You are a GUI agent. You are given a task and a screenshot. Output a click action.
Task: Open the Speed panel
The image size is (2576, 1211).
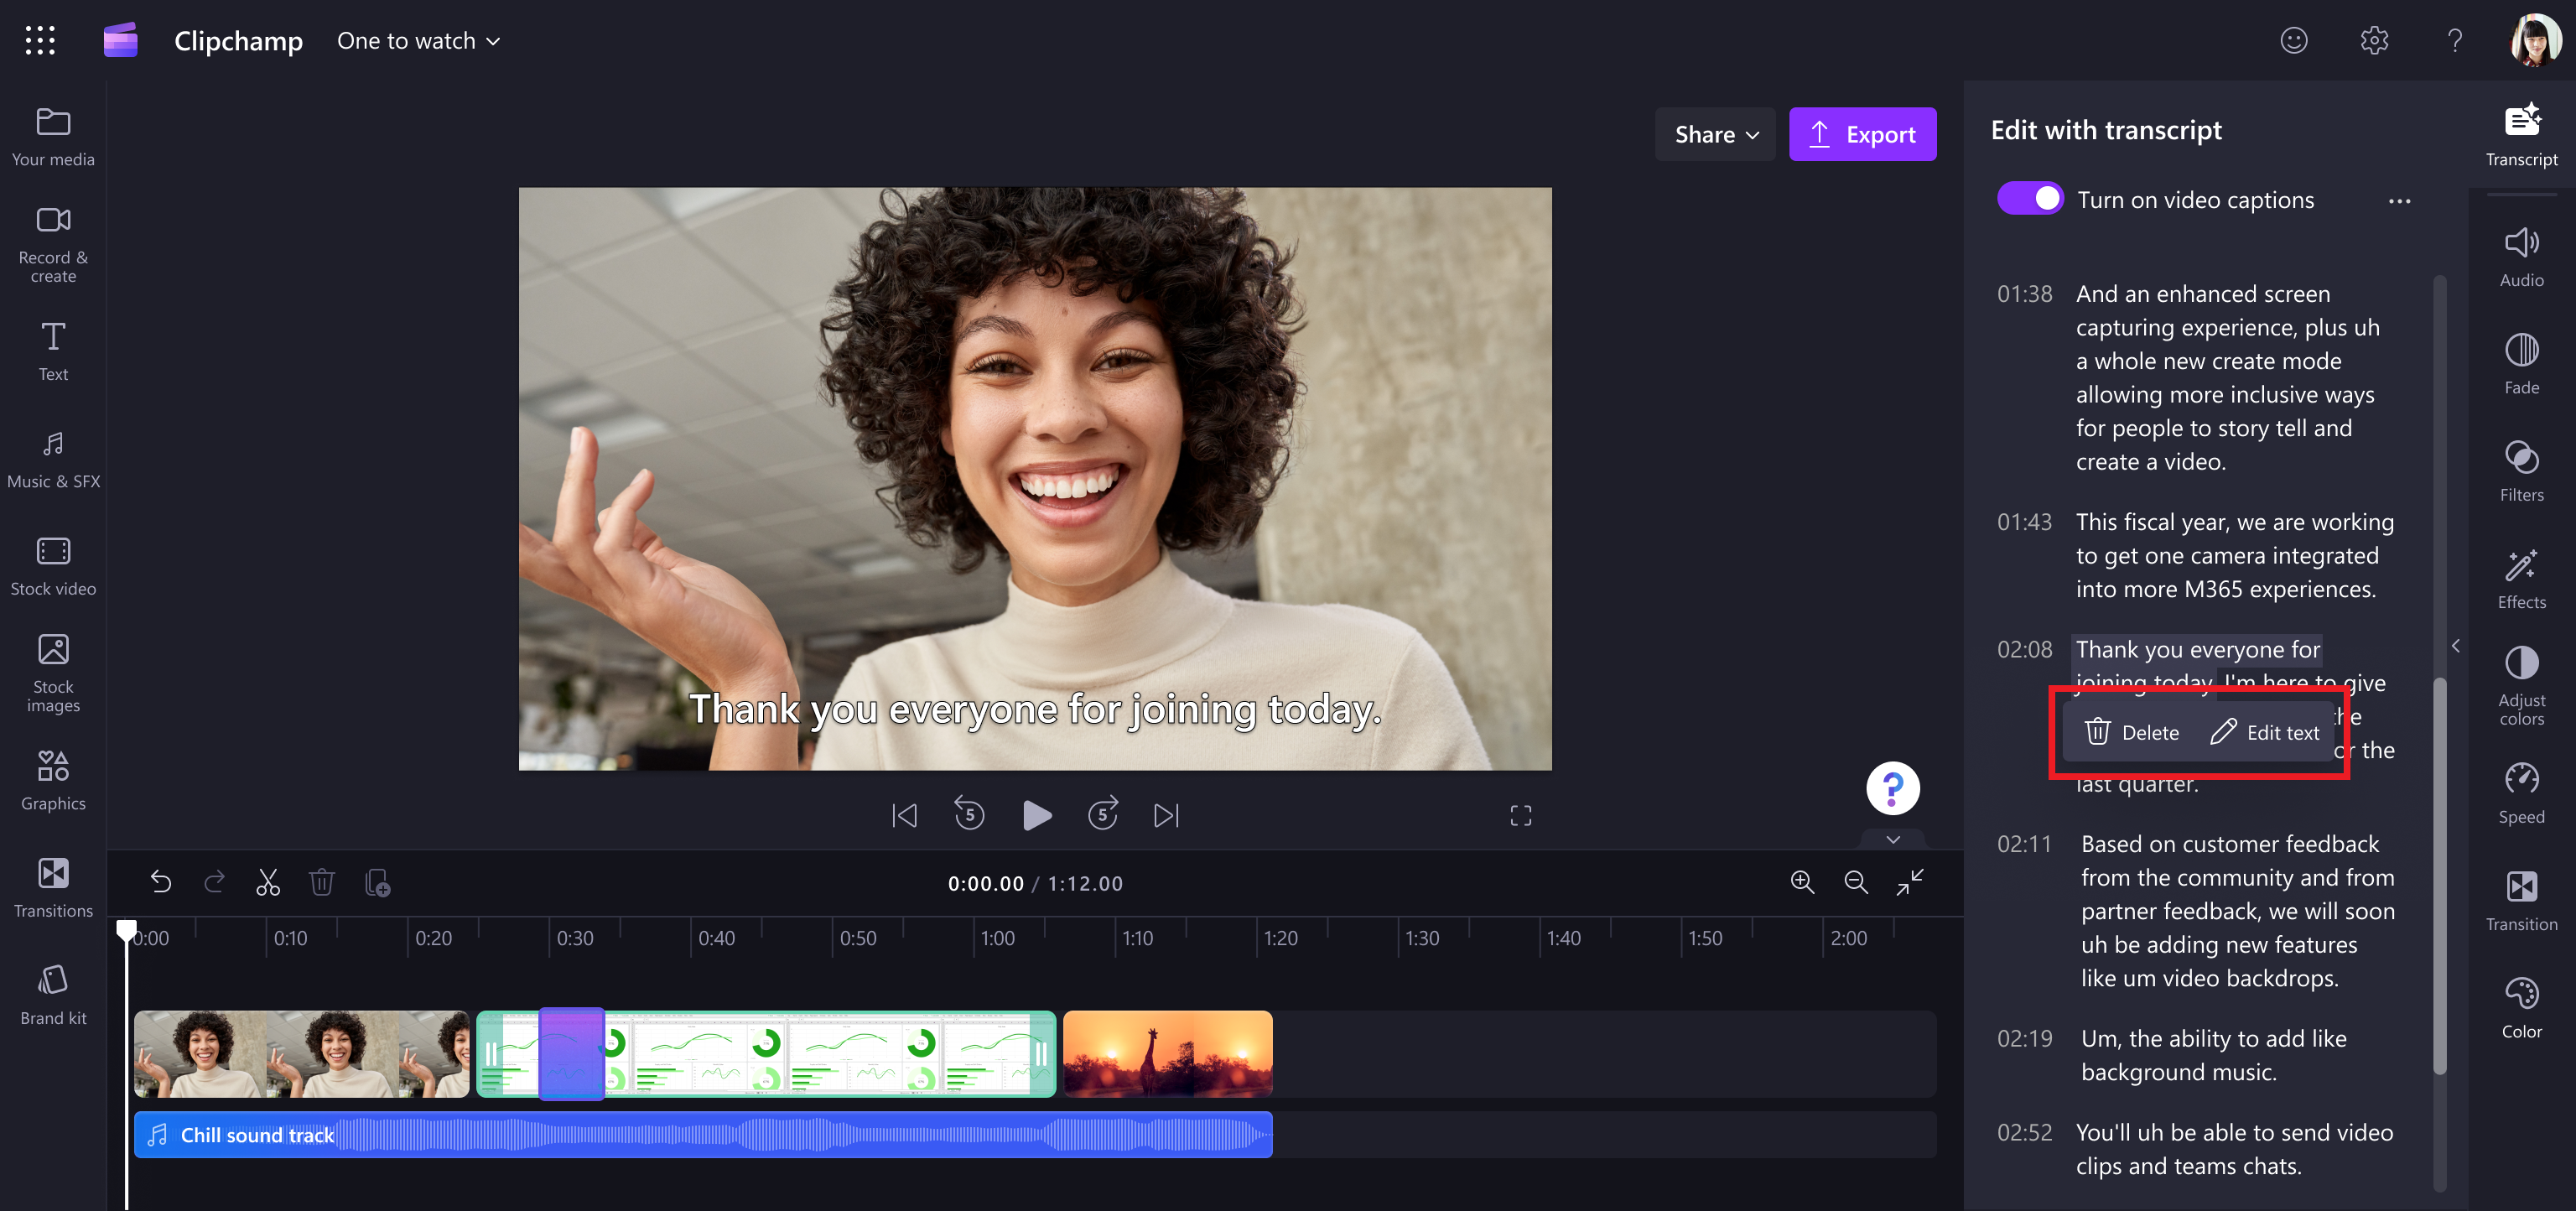(2521, 791)
